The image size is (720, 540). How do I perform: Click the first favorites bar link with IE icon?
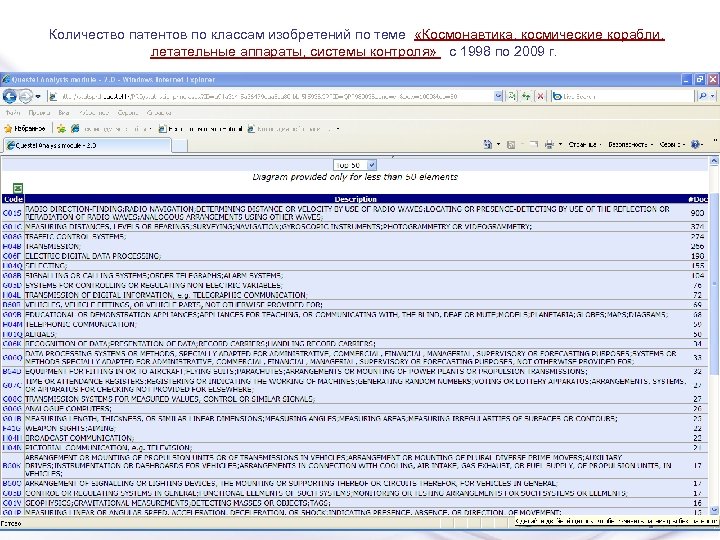pos(112,129)
